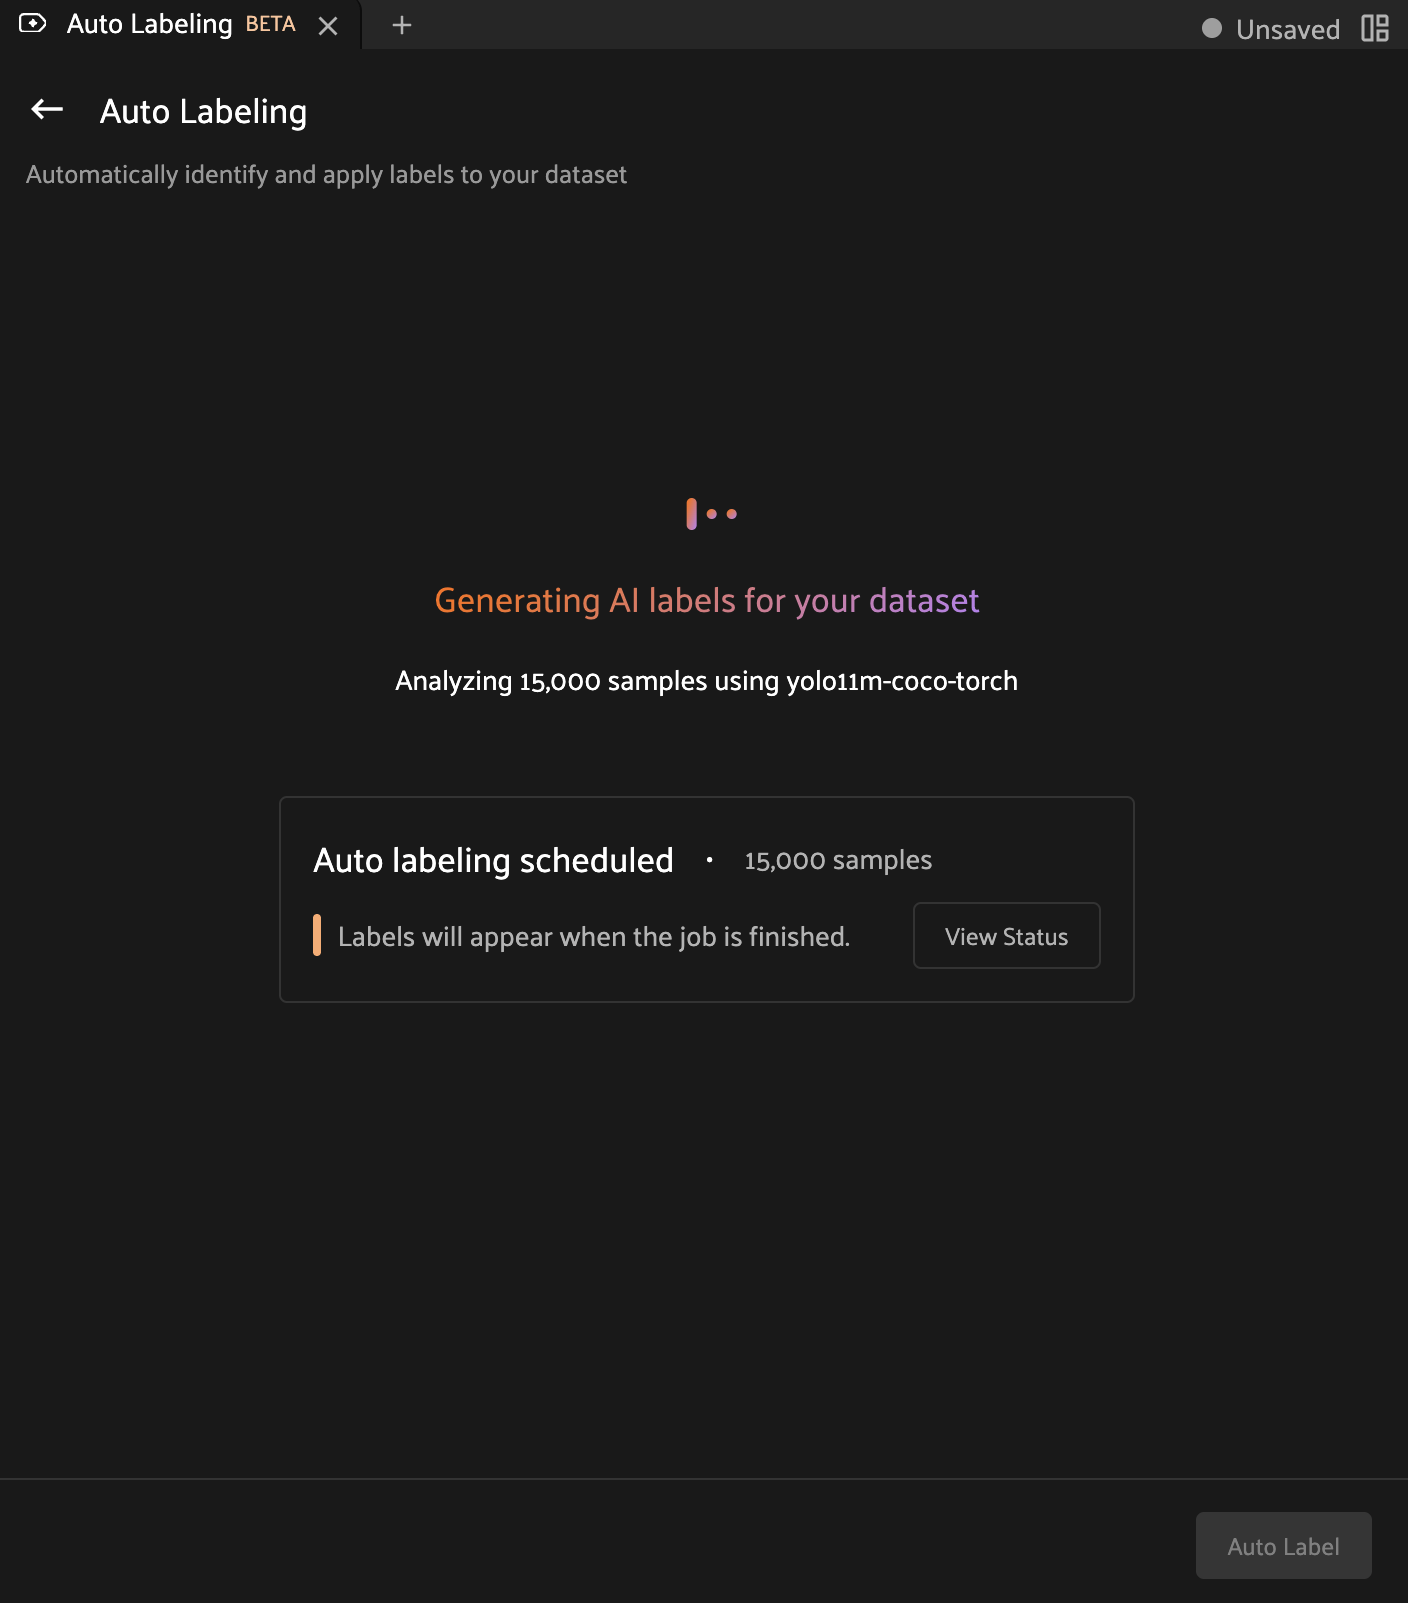
Task: Click the Auto Labeling tab's sample icon
Action: [x=33, y=24]
